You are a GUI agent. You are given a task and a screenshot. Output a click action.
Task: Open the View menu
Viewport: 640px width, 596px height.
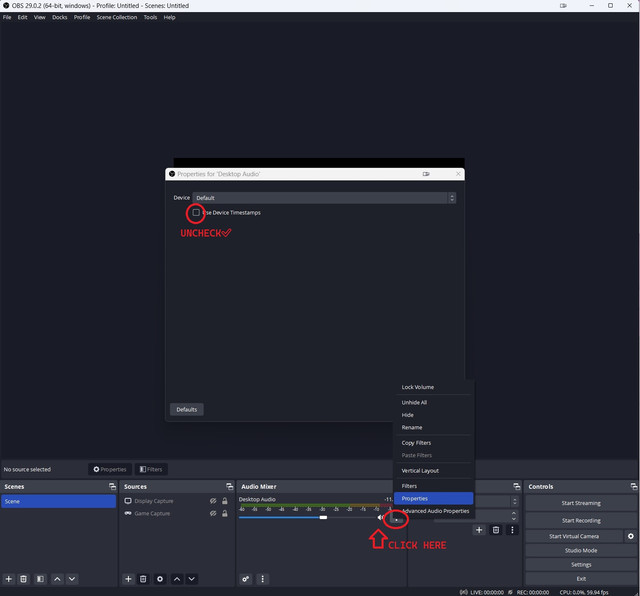40,17
